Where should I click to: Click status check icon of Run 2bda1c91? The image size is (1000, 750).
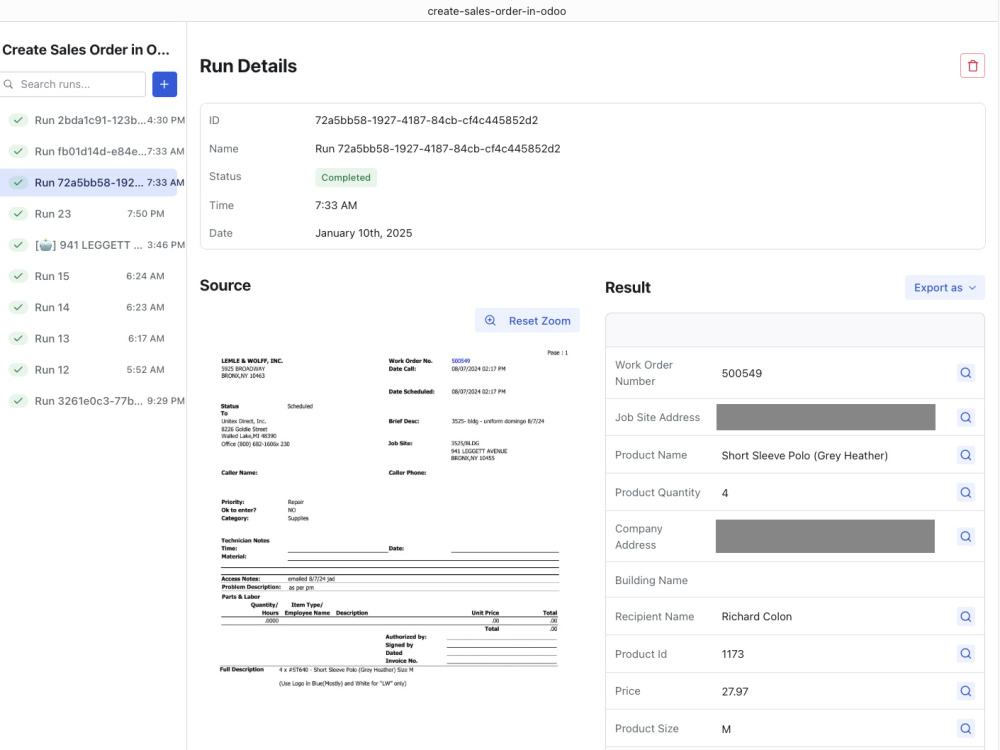point(18,120)
